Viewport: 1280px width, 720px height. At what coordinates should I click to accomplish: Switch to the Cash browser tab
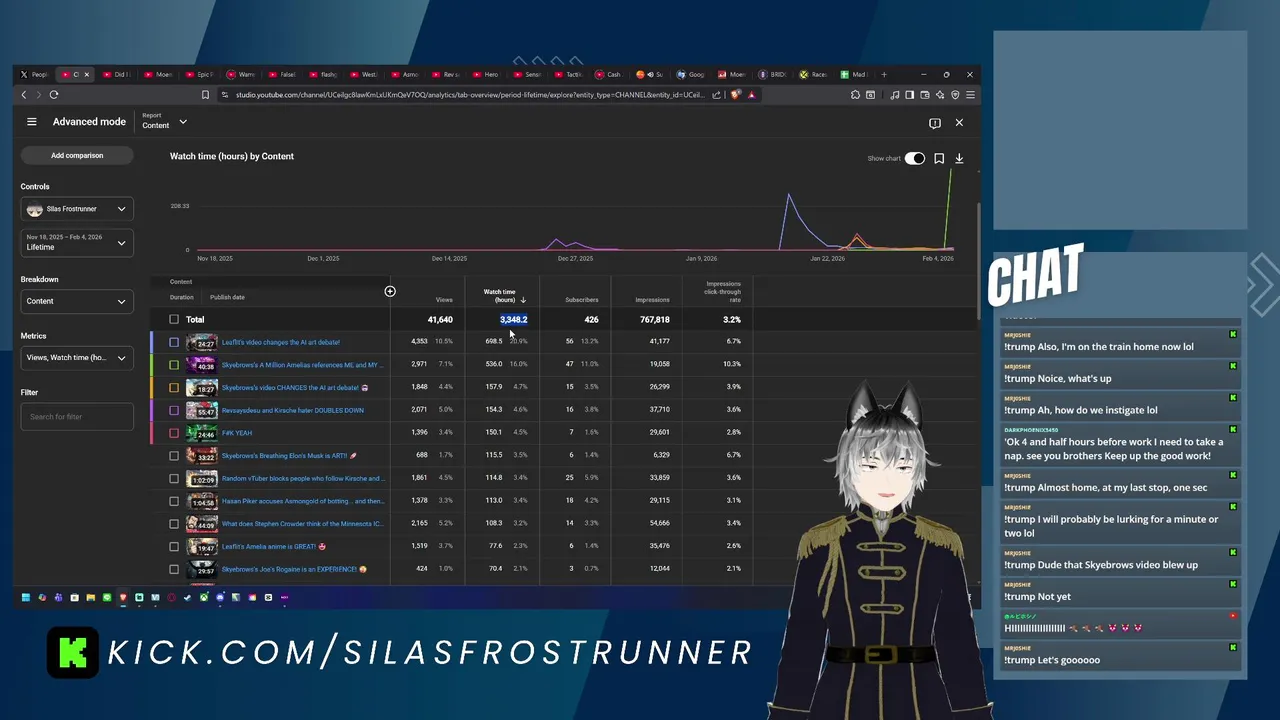[x=608, y=74]
